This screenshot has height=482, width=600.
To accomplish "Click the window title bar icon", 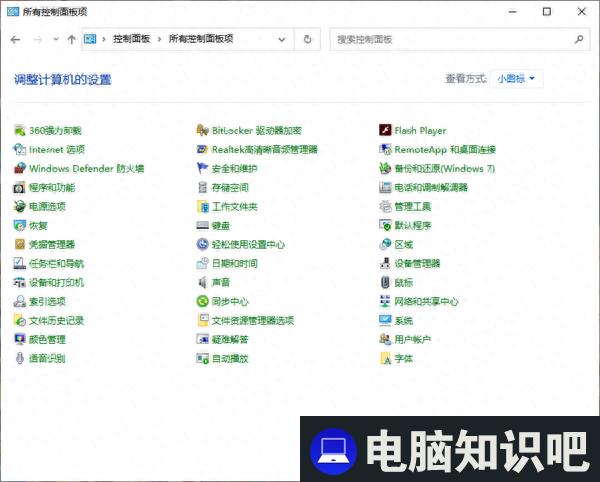I will tap(13, 11).
